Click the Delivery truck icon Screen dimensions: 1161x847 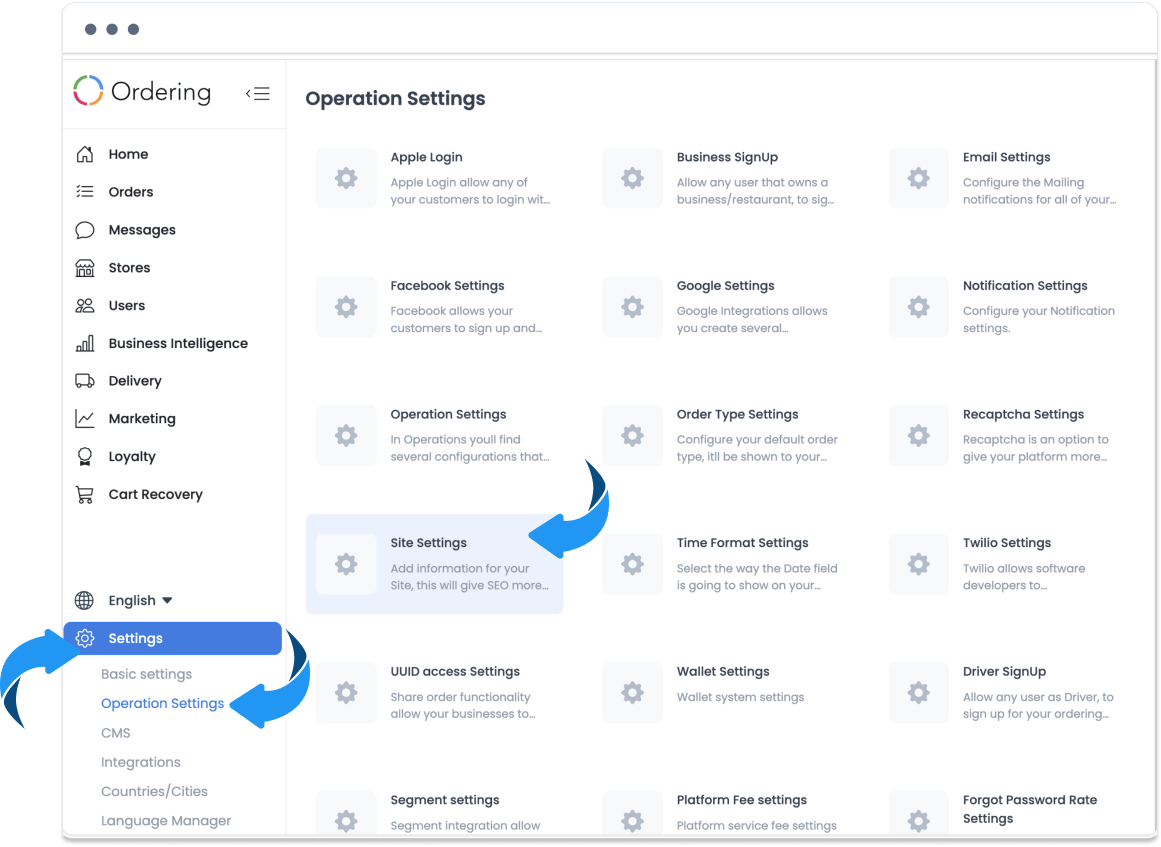[x=84, y=381]
